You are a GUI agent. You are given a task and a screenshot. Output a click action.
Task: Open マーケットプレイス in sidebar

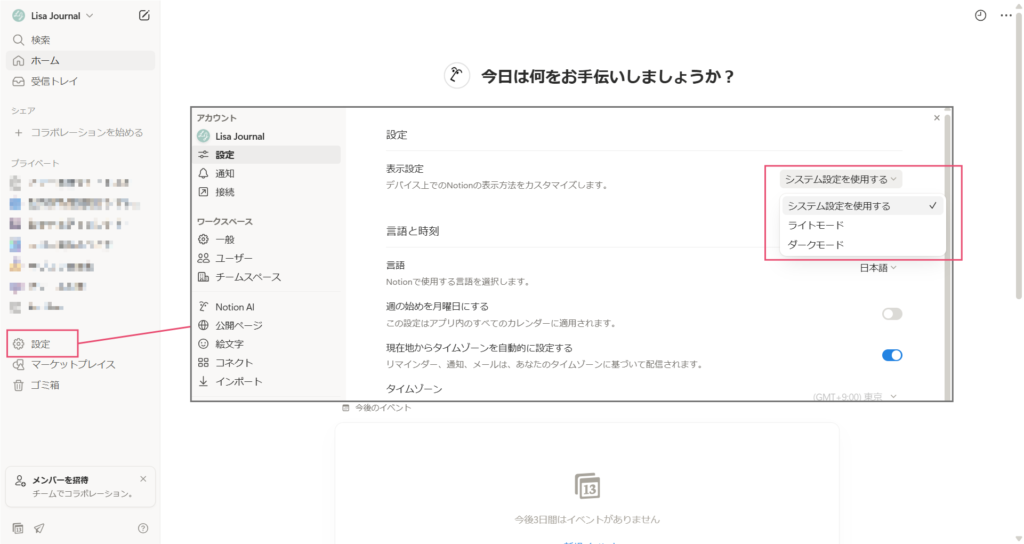pyautogui.click(x=80, y=364)
